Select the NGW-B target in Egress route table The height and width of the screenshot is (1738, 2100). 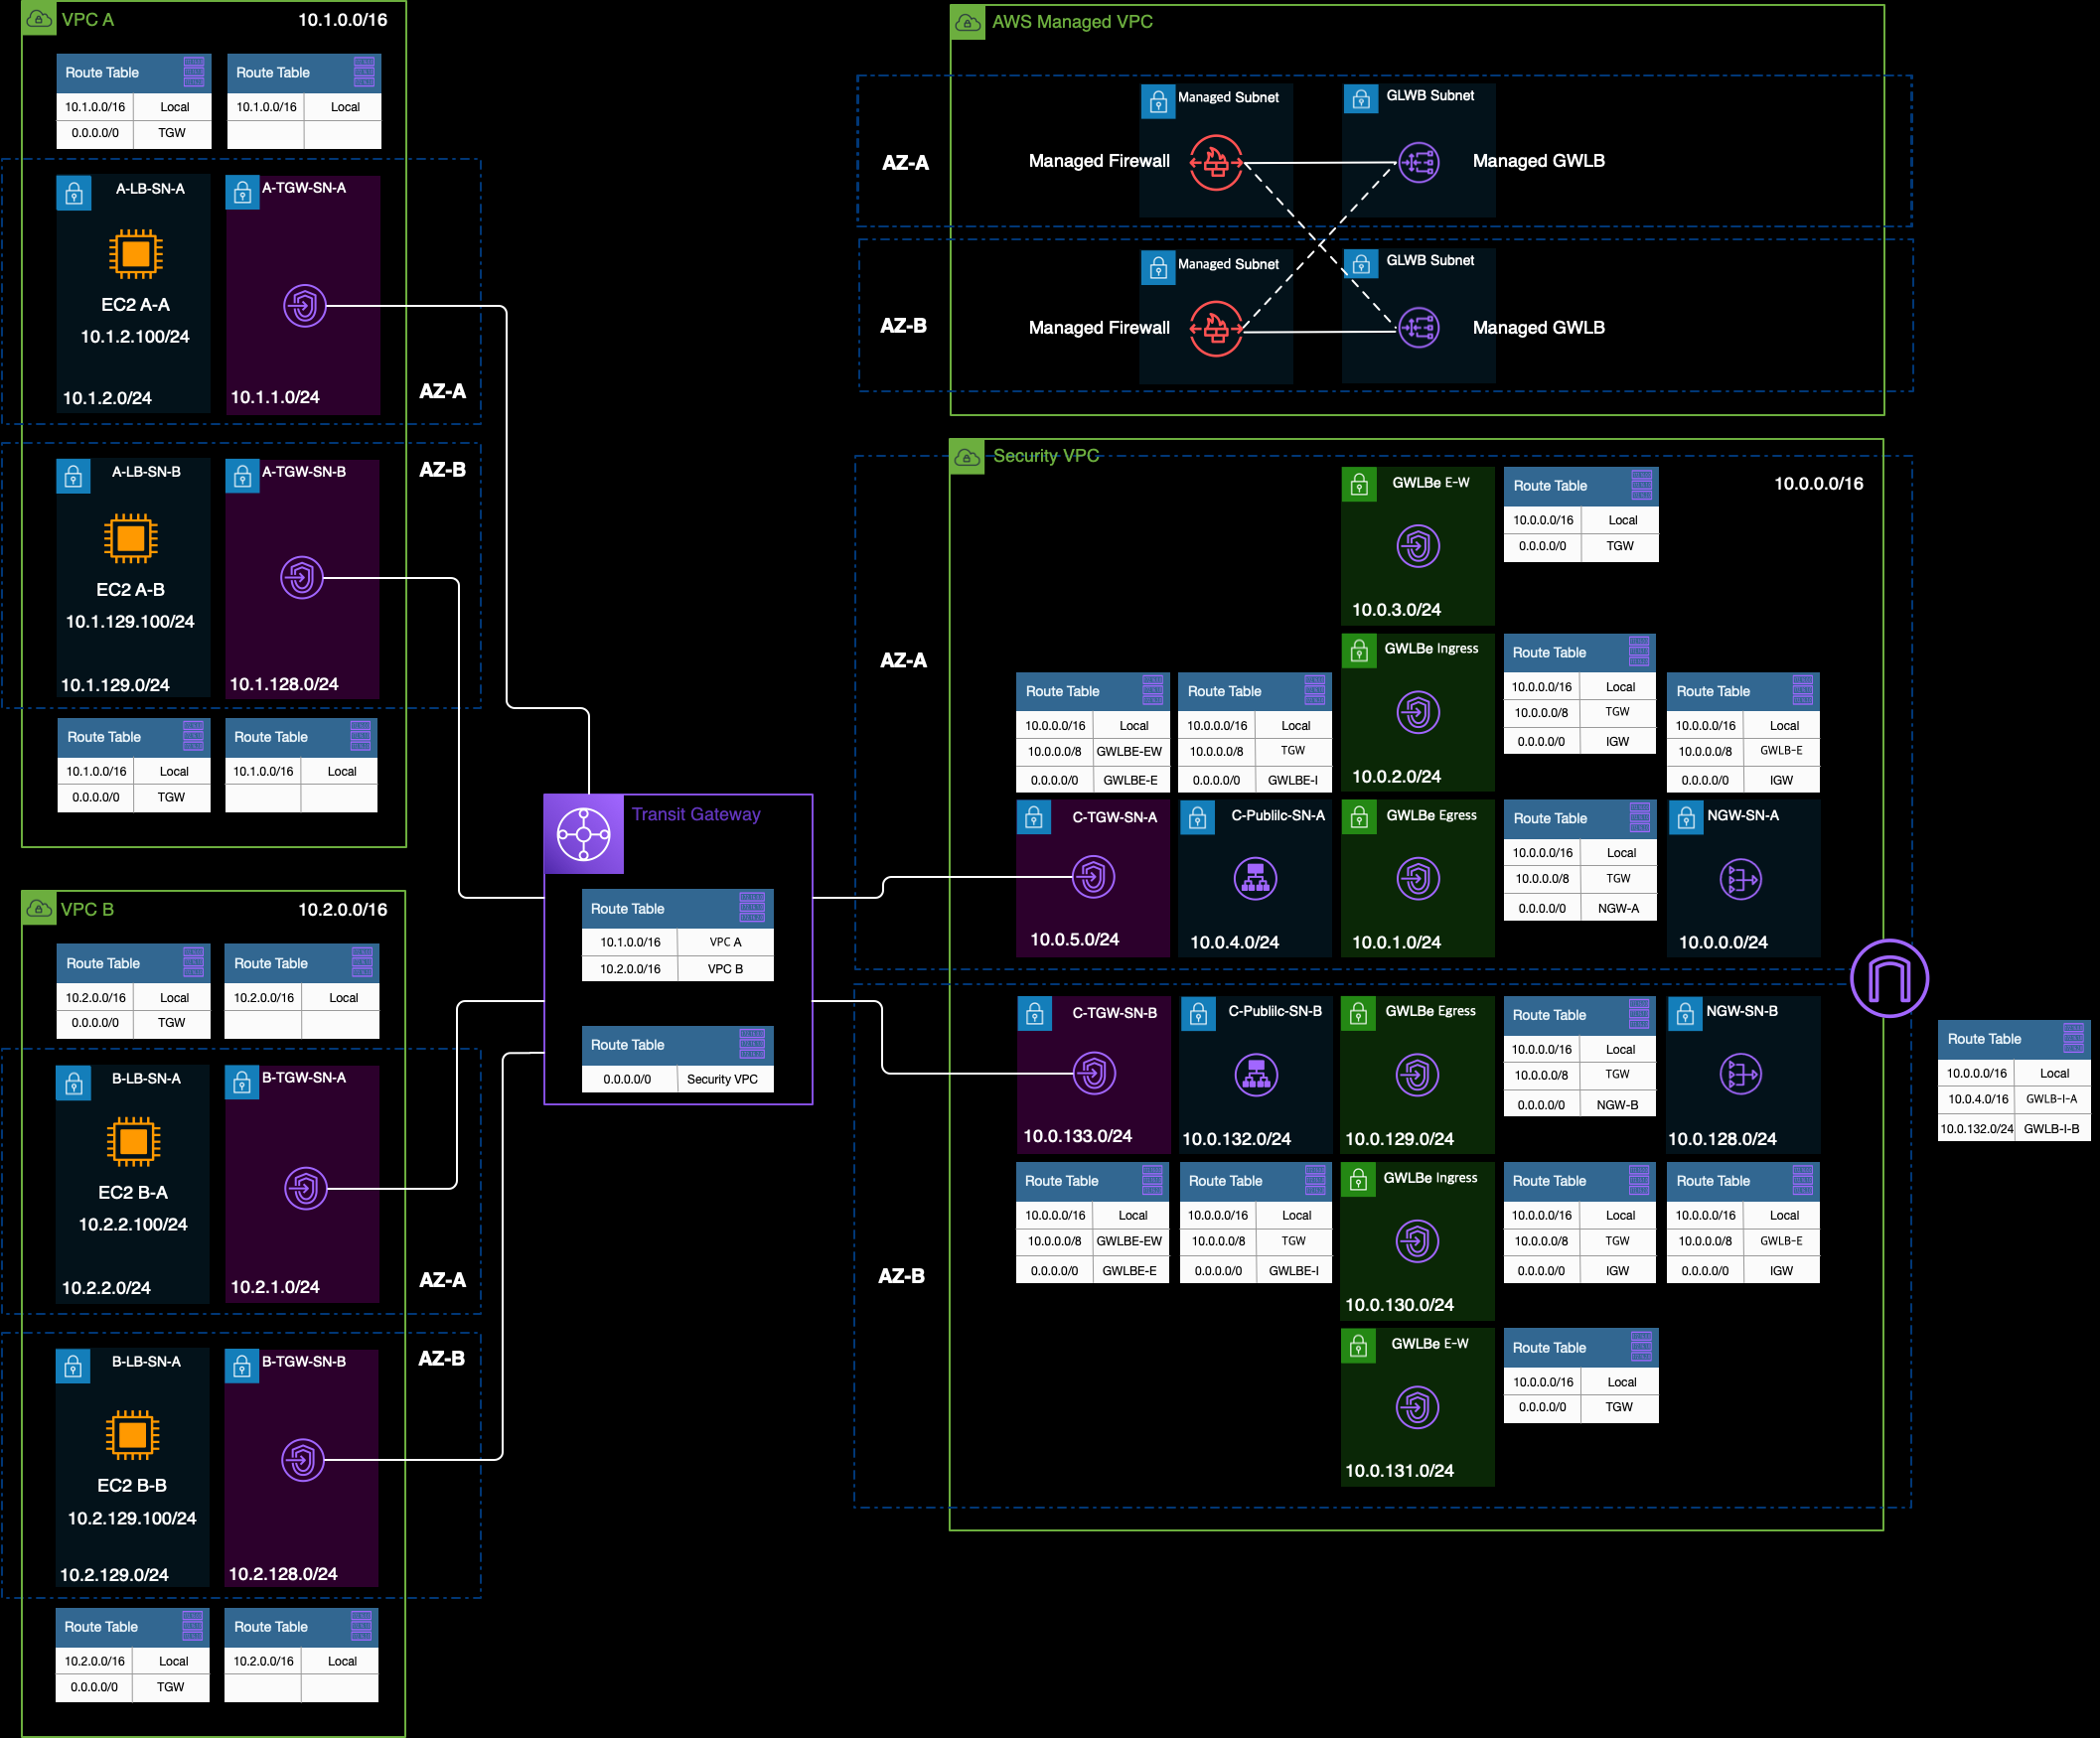[1616, 1105]
